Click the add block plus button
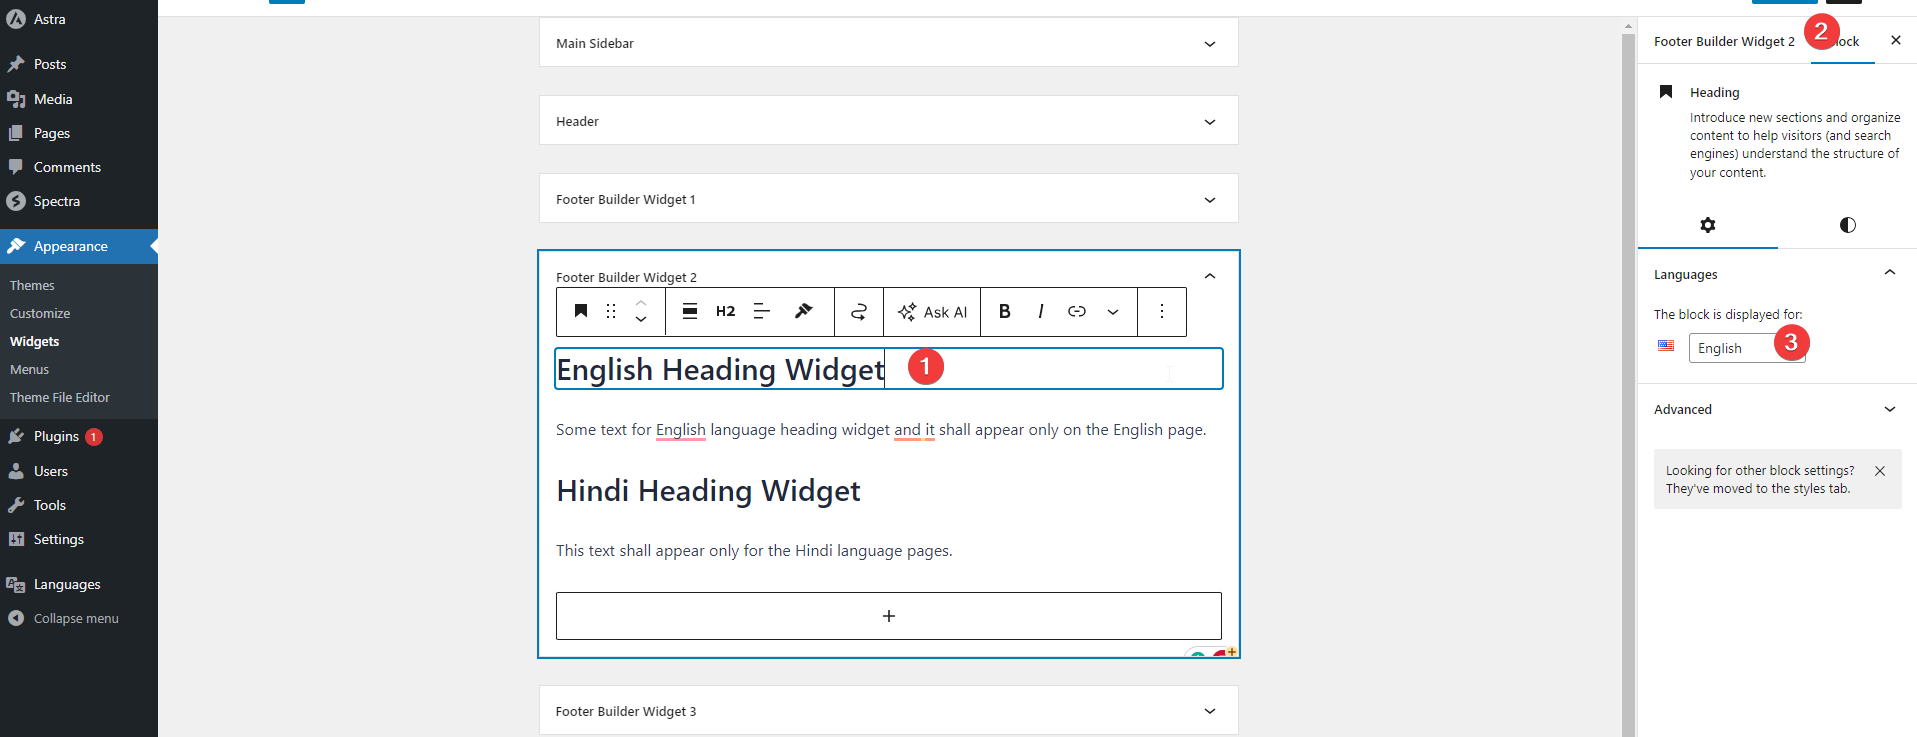The image size is (1917, 737). click(889, 616)
